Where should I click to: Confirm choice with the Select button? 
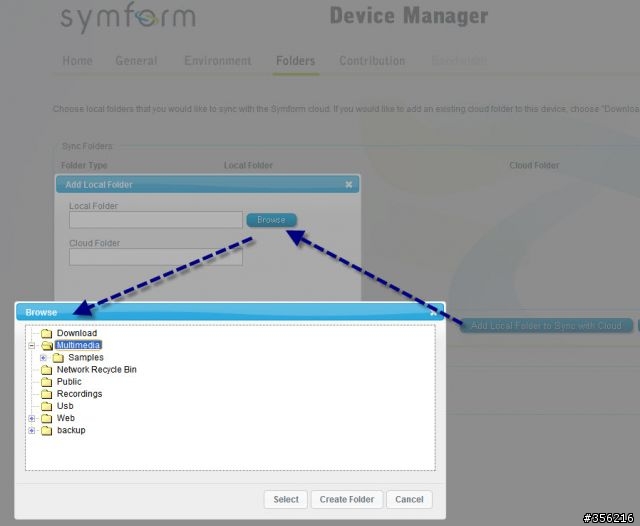tap(286, 499)
